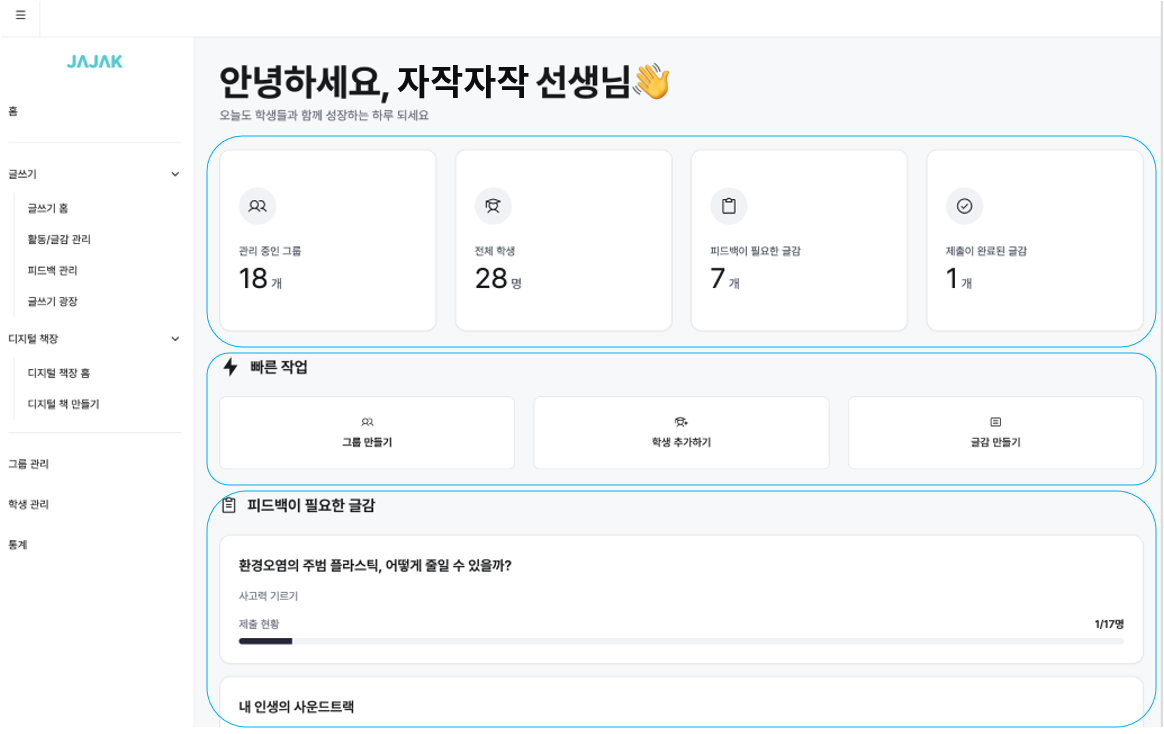1164x734 pixels.
Task: Open the 내 인생의 사운드트랙 feedback card
Action: 681,706
